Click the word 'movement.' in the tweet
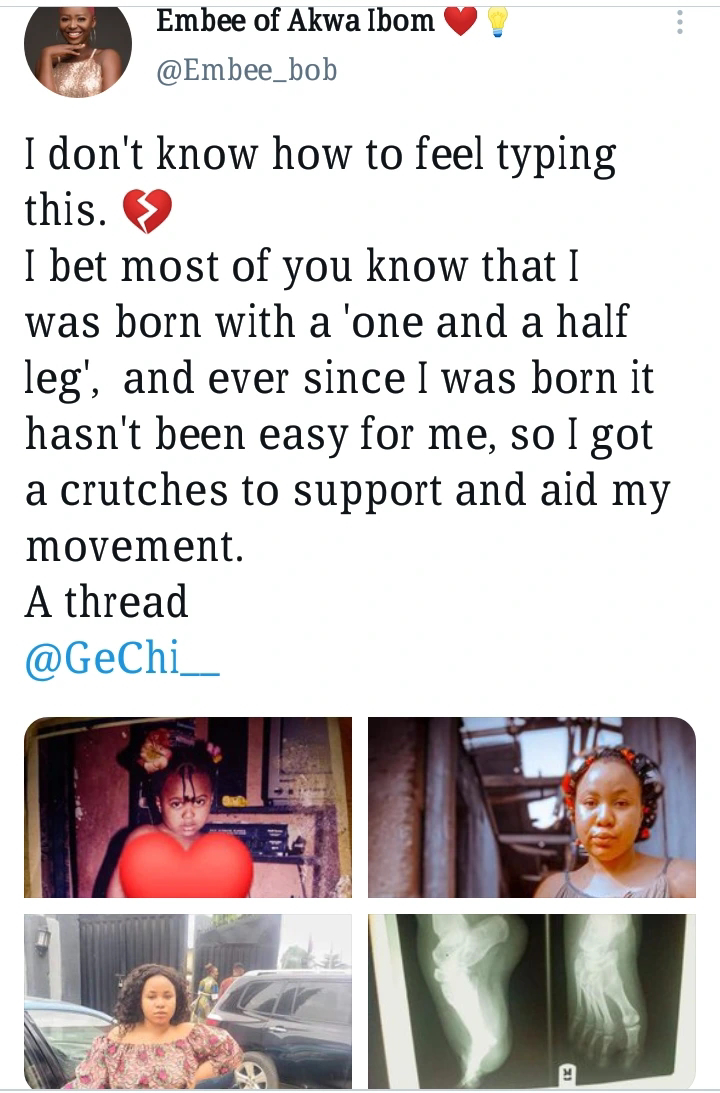This screenshot has width=720, height=1093. point(135,546)
